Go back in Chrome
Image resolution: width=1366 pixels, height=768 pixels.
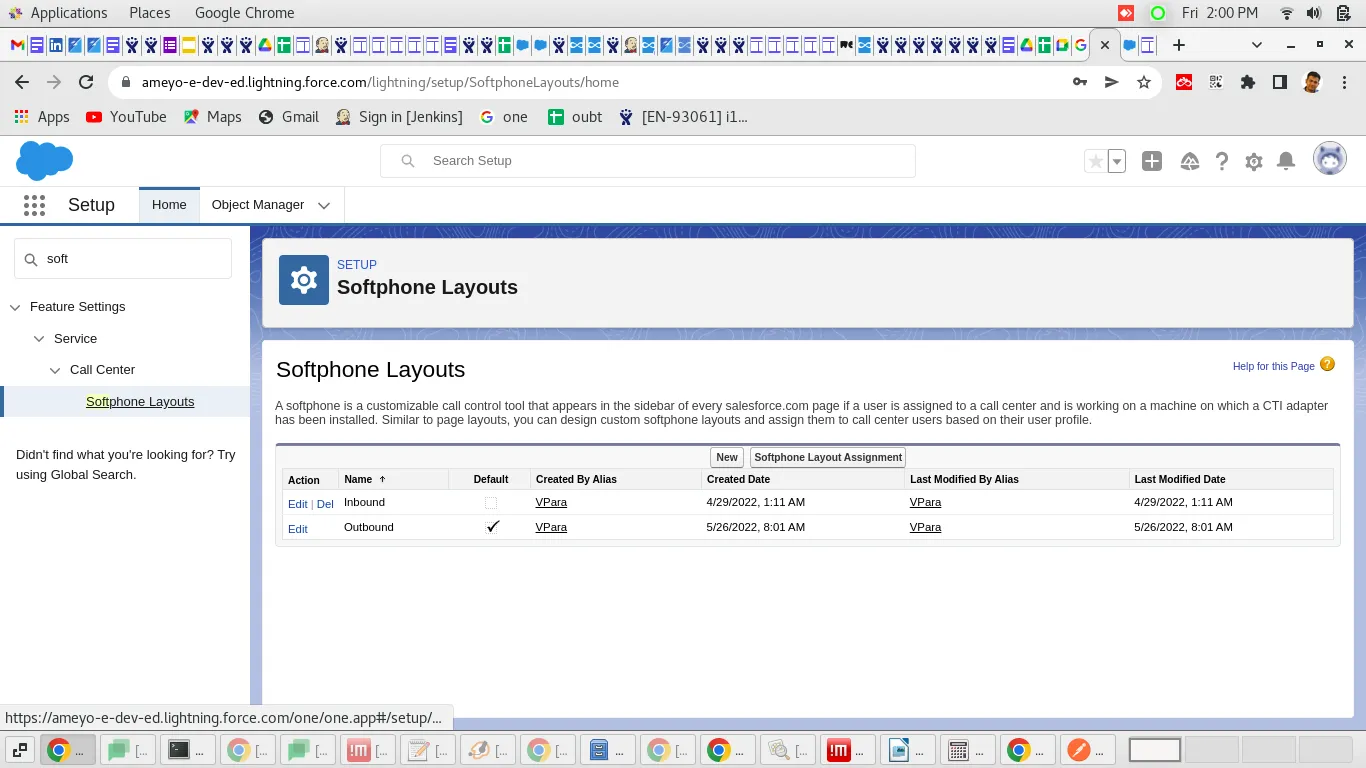click(22, 83)
